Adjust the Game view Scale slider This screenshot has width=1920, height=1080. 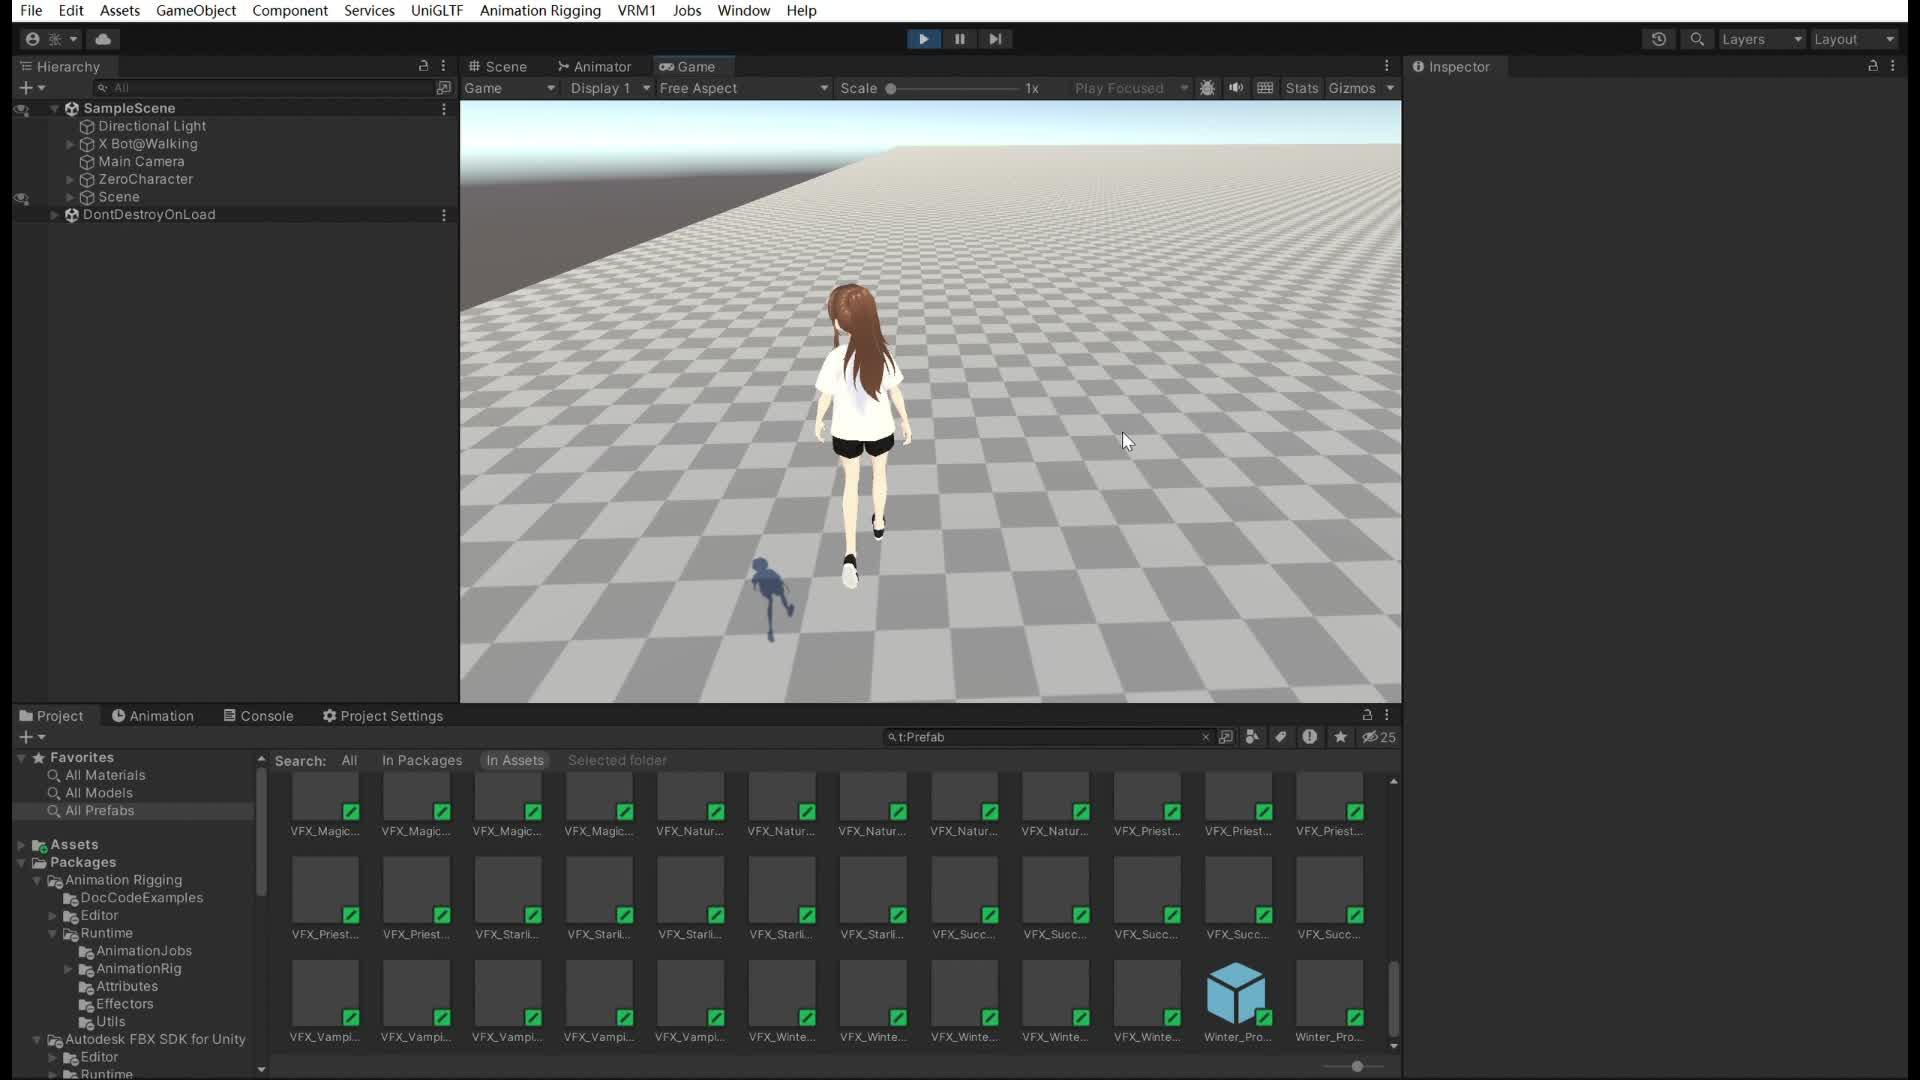(890, 88)
